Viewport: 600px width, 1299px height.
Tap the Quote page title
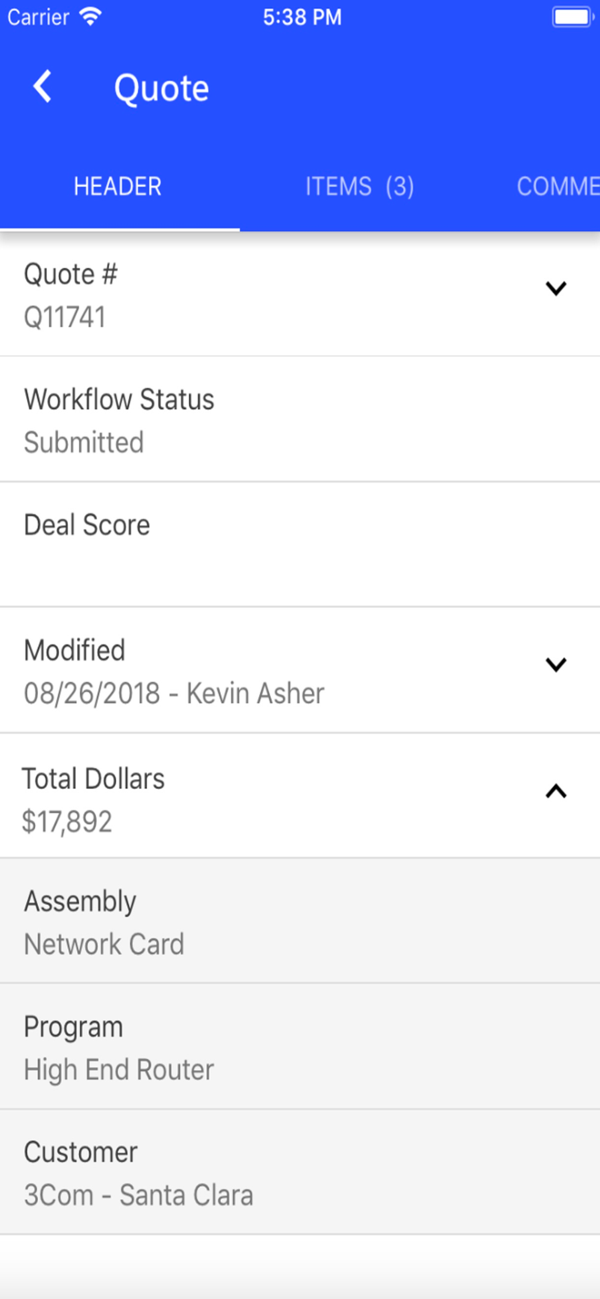pos(161,89)
